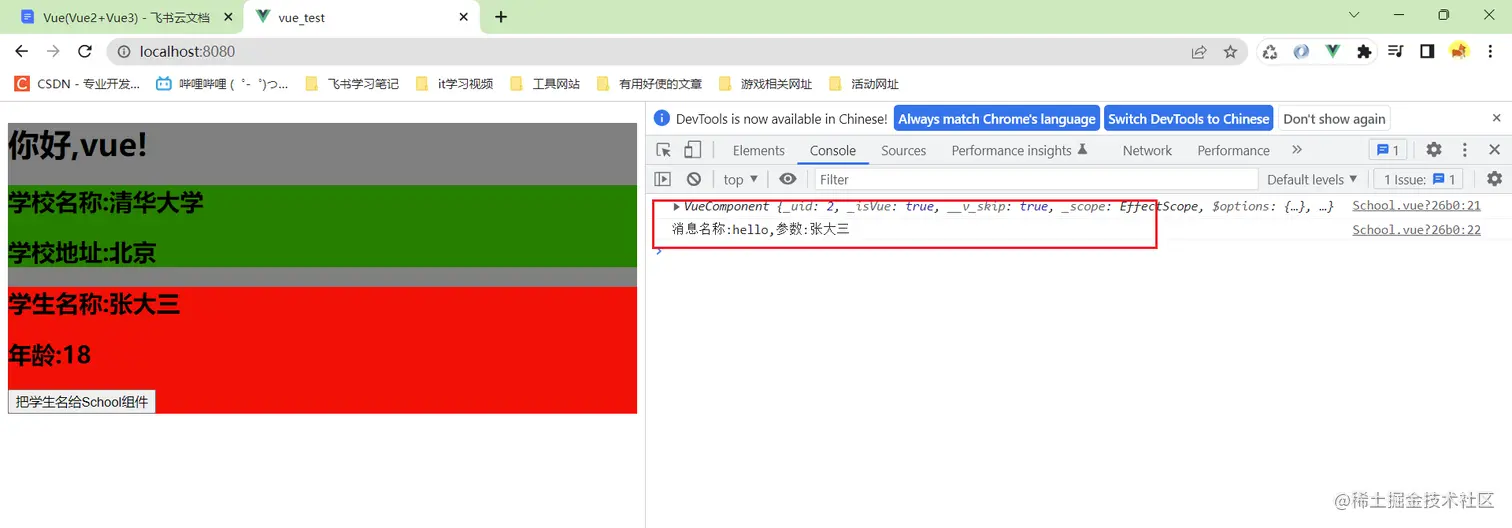Open the recycle-arrows extension icon
The height and width of the screenshot is (528, 1512).
point(1269,52)
